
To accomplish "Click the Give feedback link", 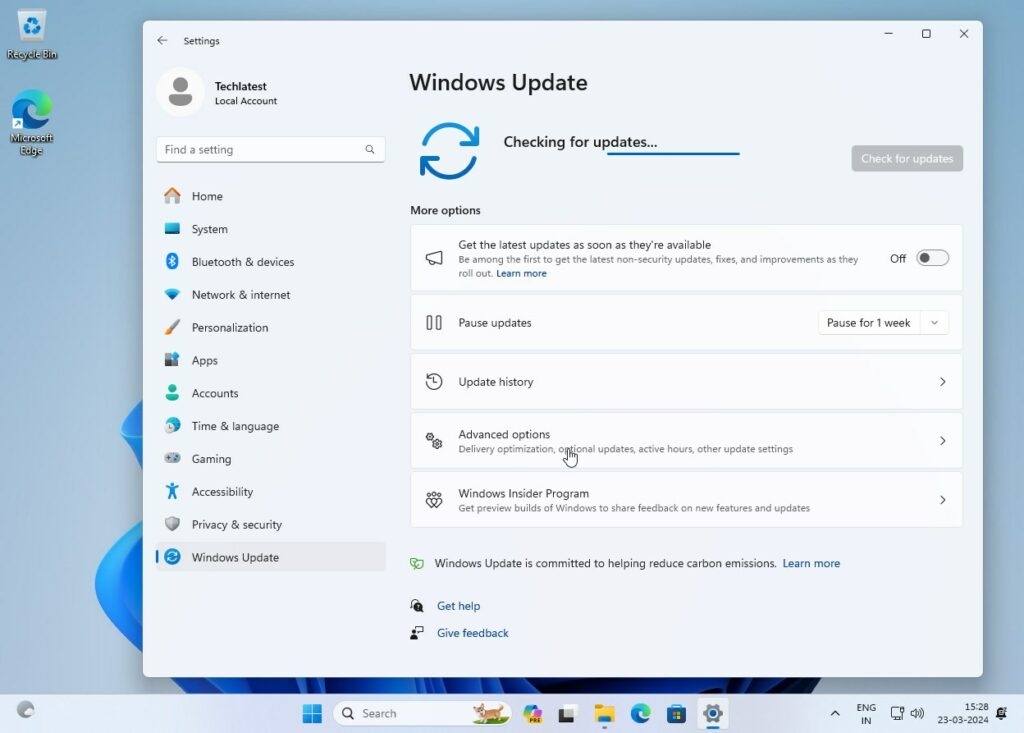I will pos(472,633).
